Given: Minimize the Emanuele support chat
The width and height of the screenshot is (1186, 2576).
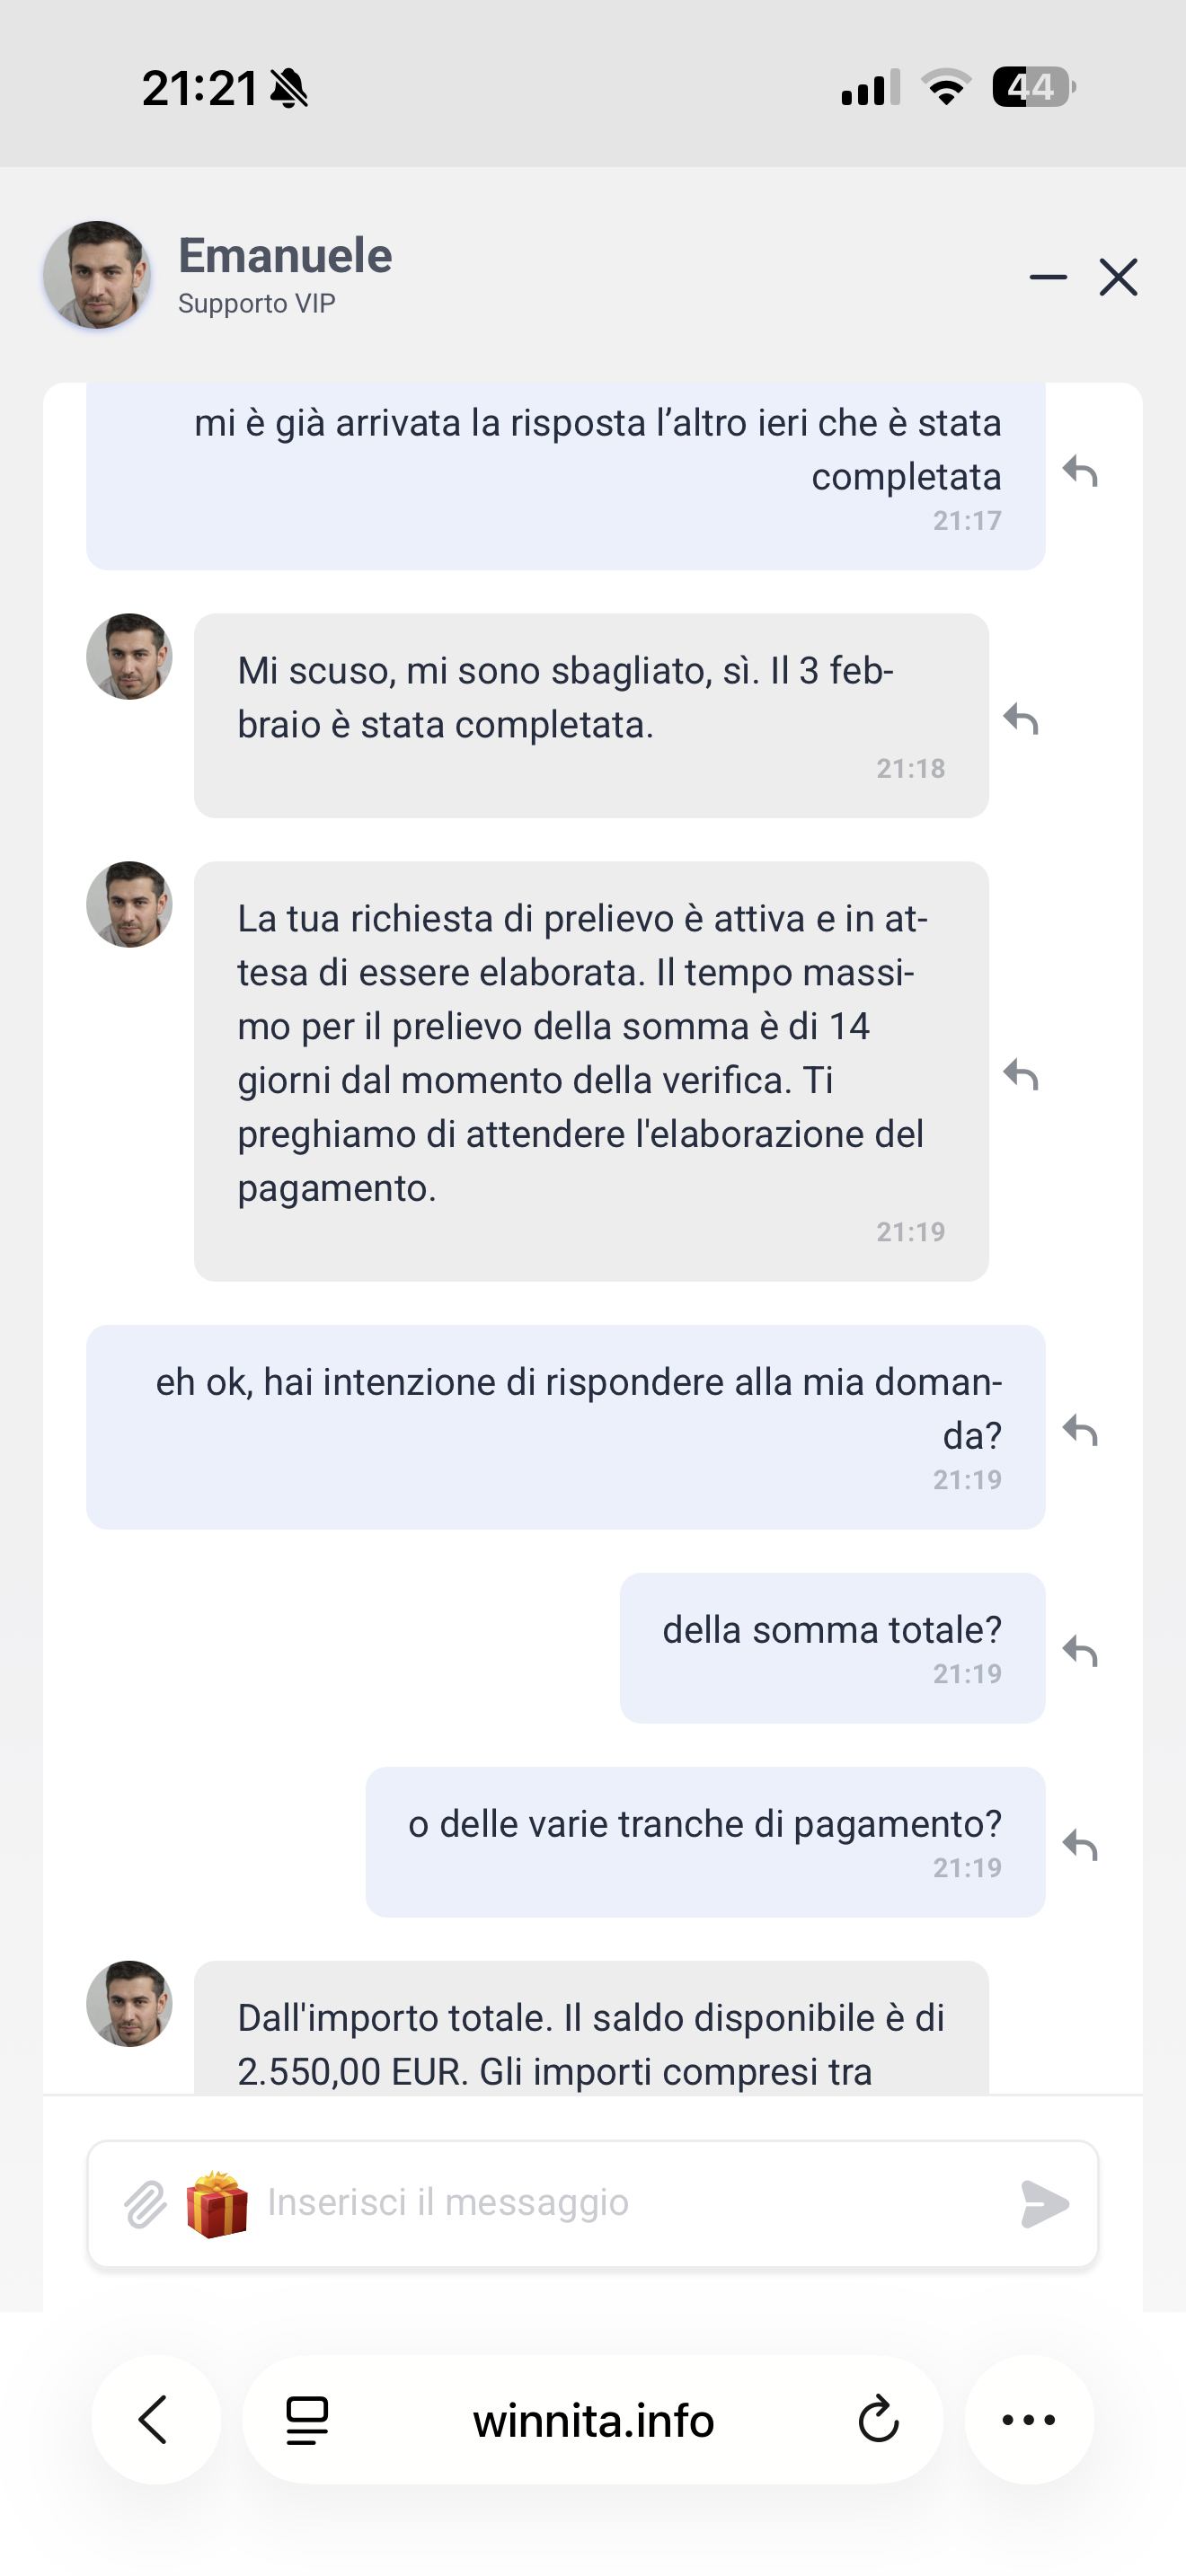Looking at the screenshot, I should pyautogui.click(x=1048, y=277).
